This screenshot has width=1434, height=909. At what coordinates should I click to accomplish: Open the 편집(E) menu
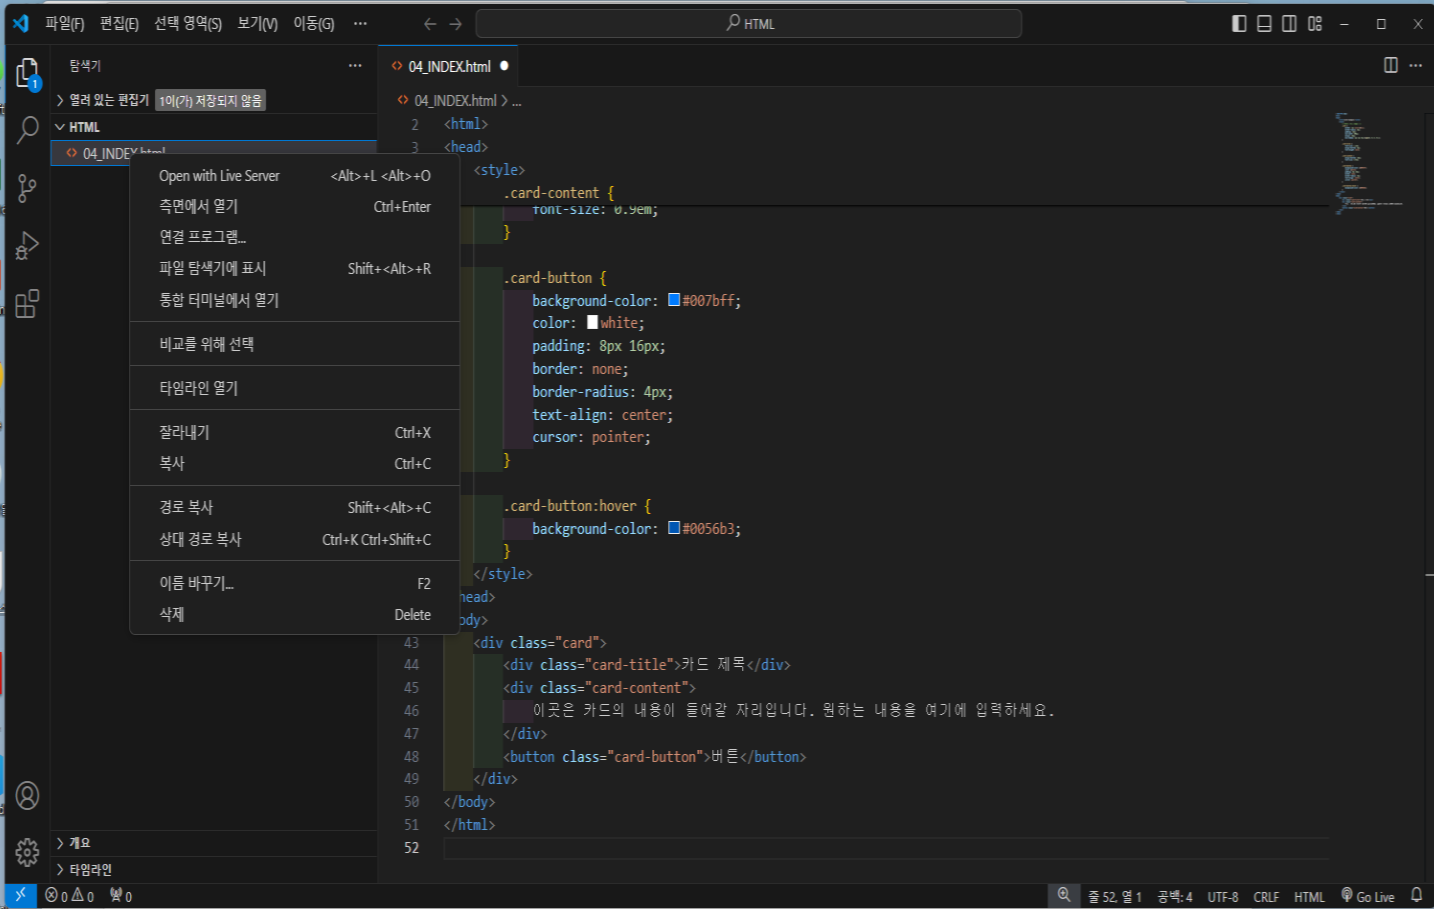pyautogui.click(x=119, y=23)
